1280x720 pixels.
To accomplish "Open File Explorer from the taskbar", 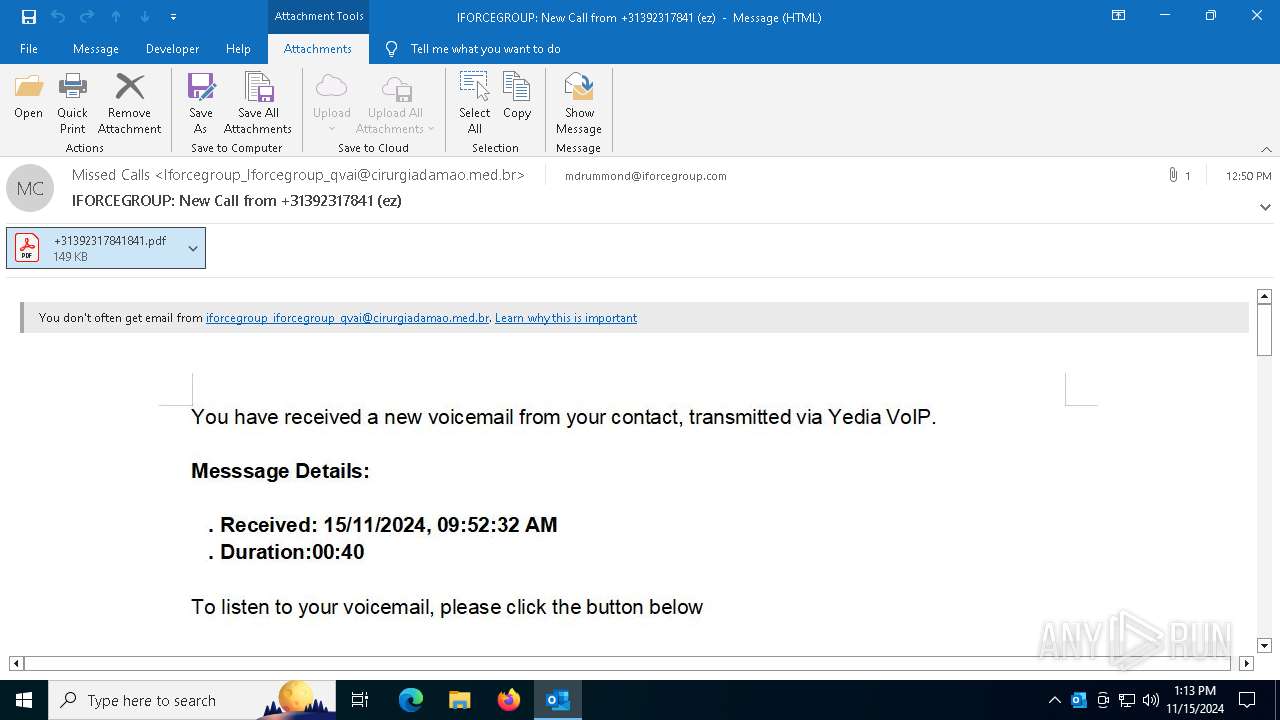I will [x=459, y=700].
